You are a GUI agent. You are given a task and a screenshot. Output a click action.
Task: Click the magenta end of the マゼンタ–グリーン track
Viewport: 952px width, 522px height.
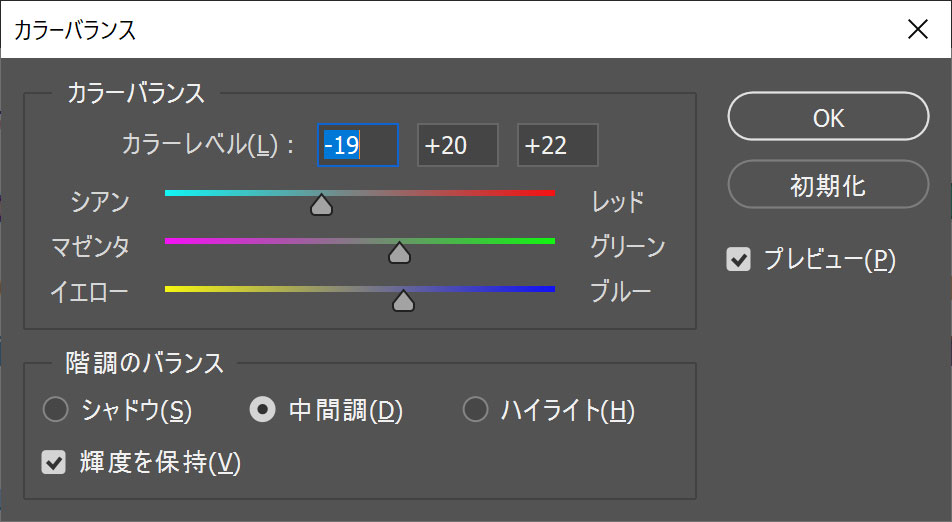click(169, 241)
